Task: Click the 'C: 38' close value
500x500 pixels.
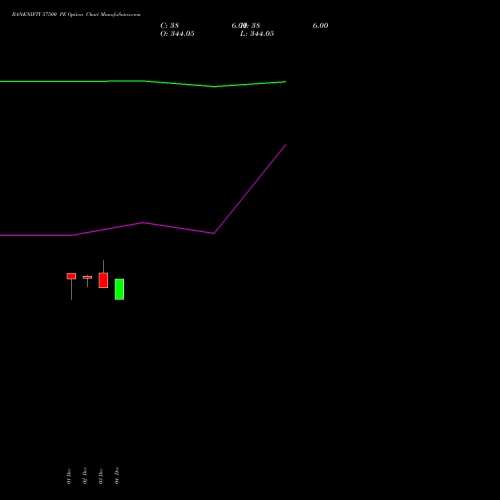Action: (170, 26)
